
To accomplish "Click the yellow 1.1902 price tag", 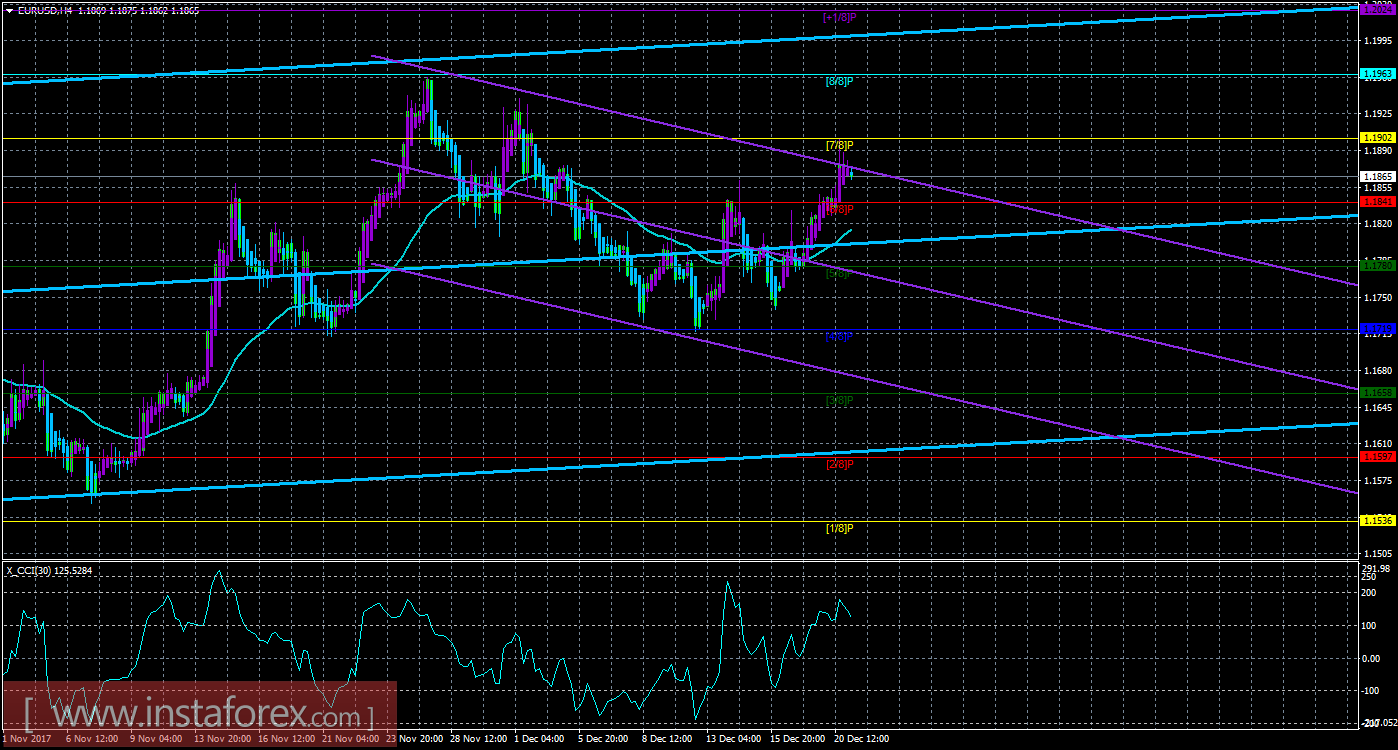I will pyautogui.click(x=1378, y=138).
